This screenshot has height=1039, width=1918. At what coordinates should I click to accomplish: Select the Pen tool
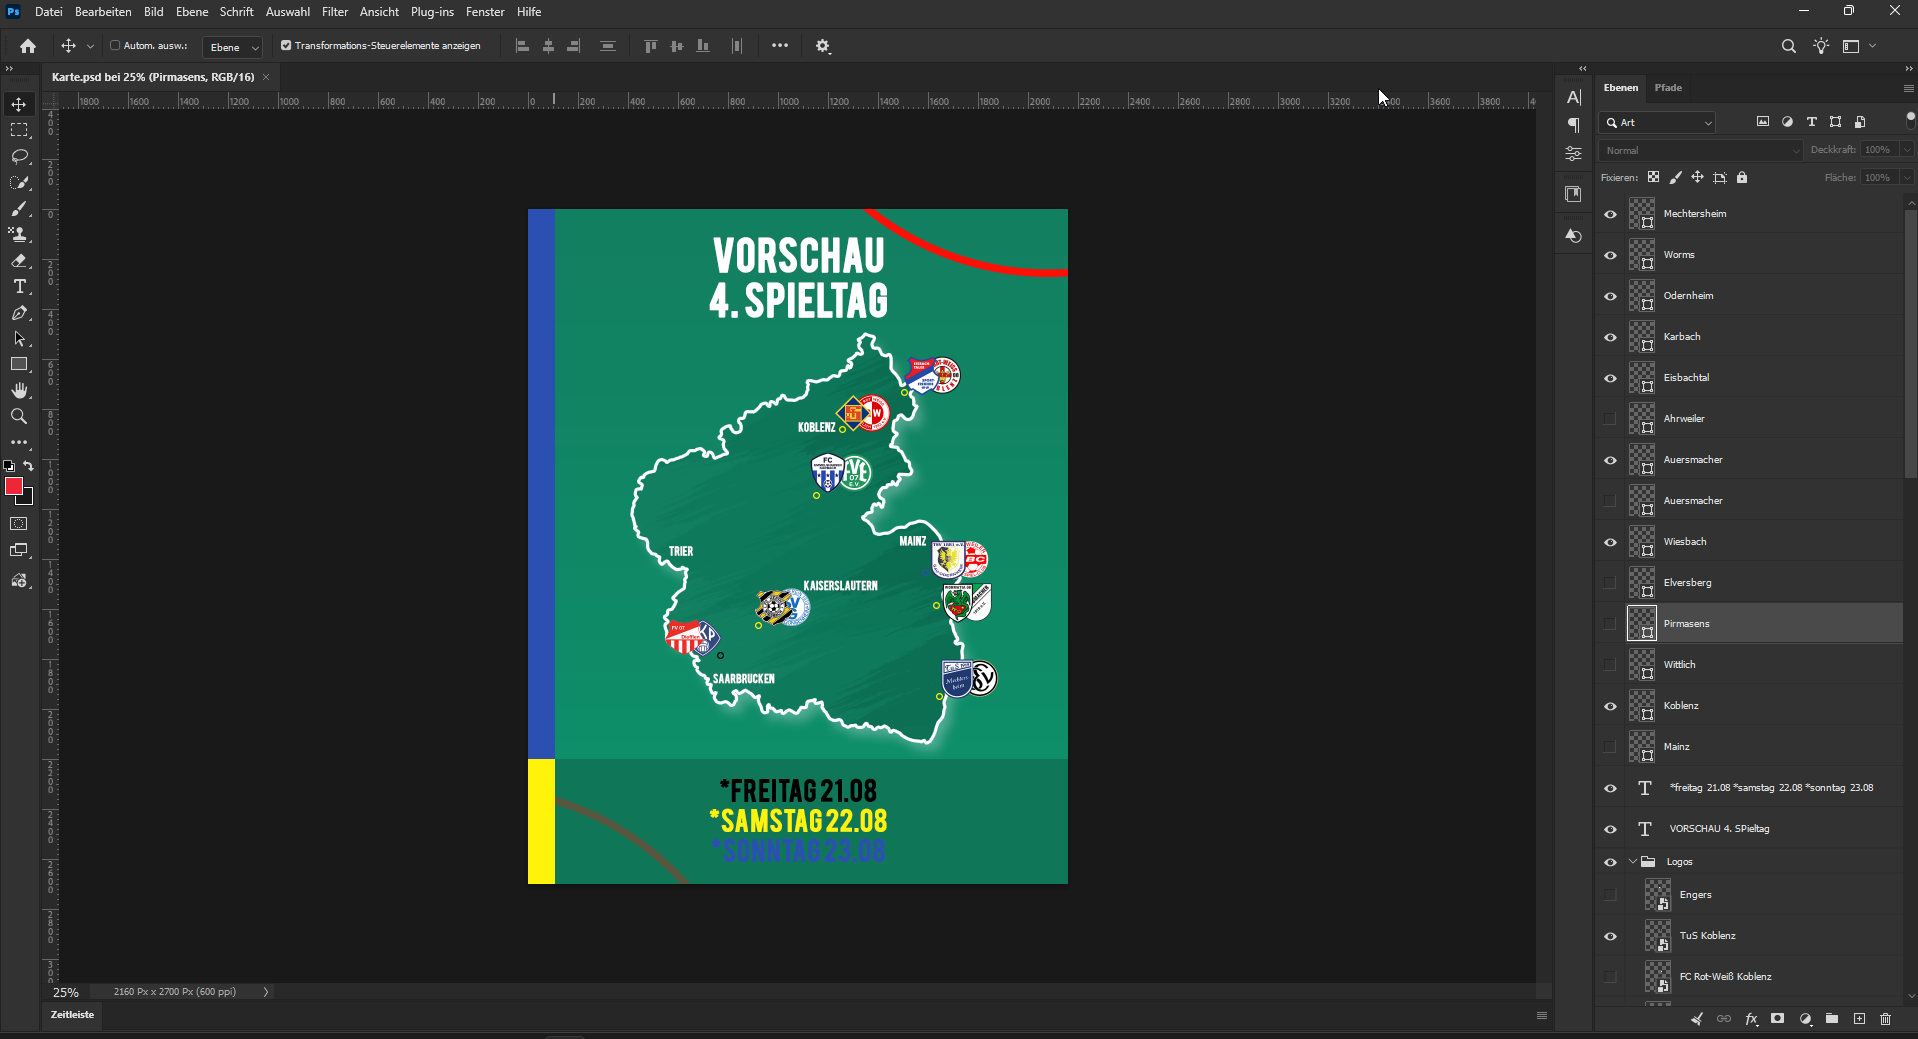[19, 312]
